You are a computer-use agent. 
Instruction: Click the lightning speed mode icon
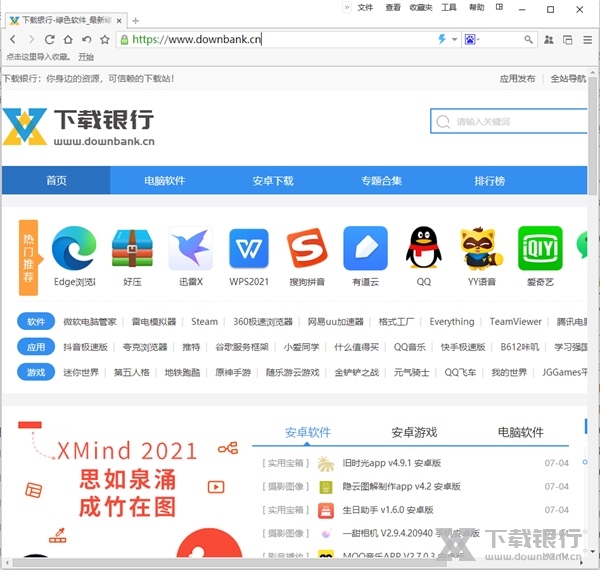click(442, 39)
